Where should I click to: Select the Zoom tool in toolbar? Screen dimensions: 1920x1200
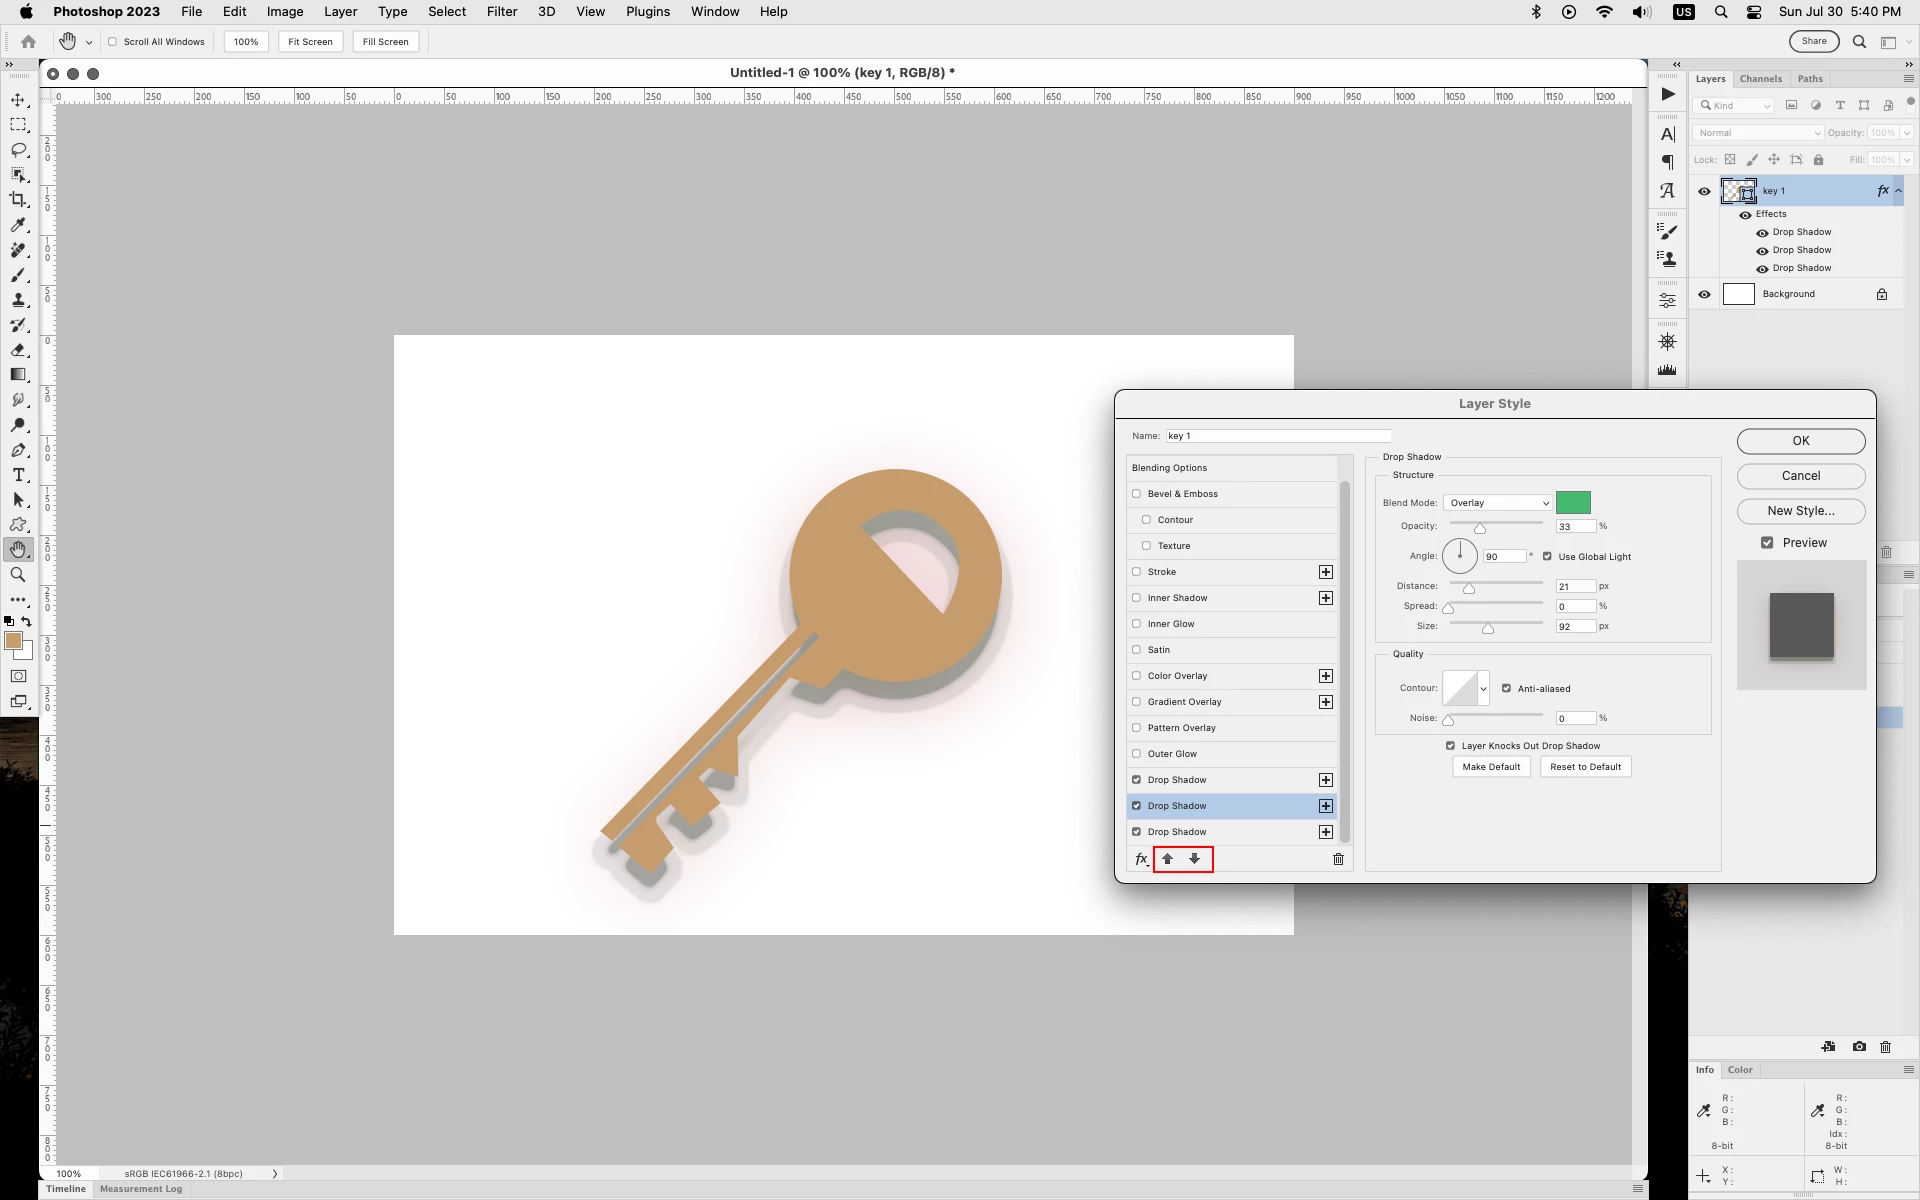(18, 575)
